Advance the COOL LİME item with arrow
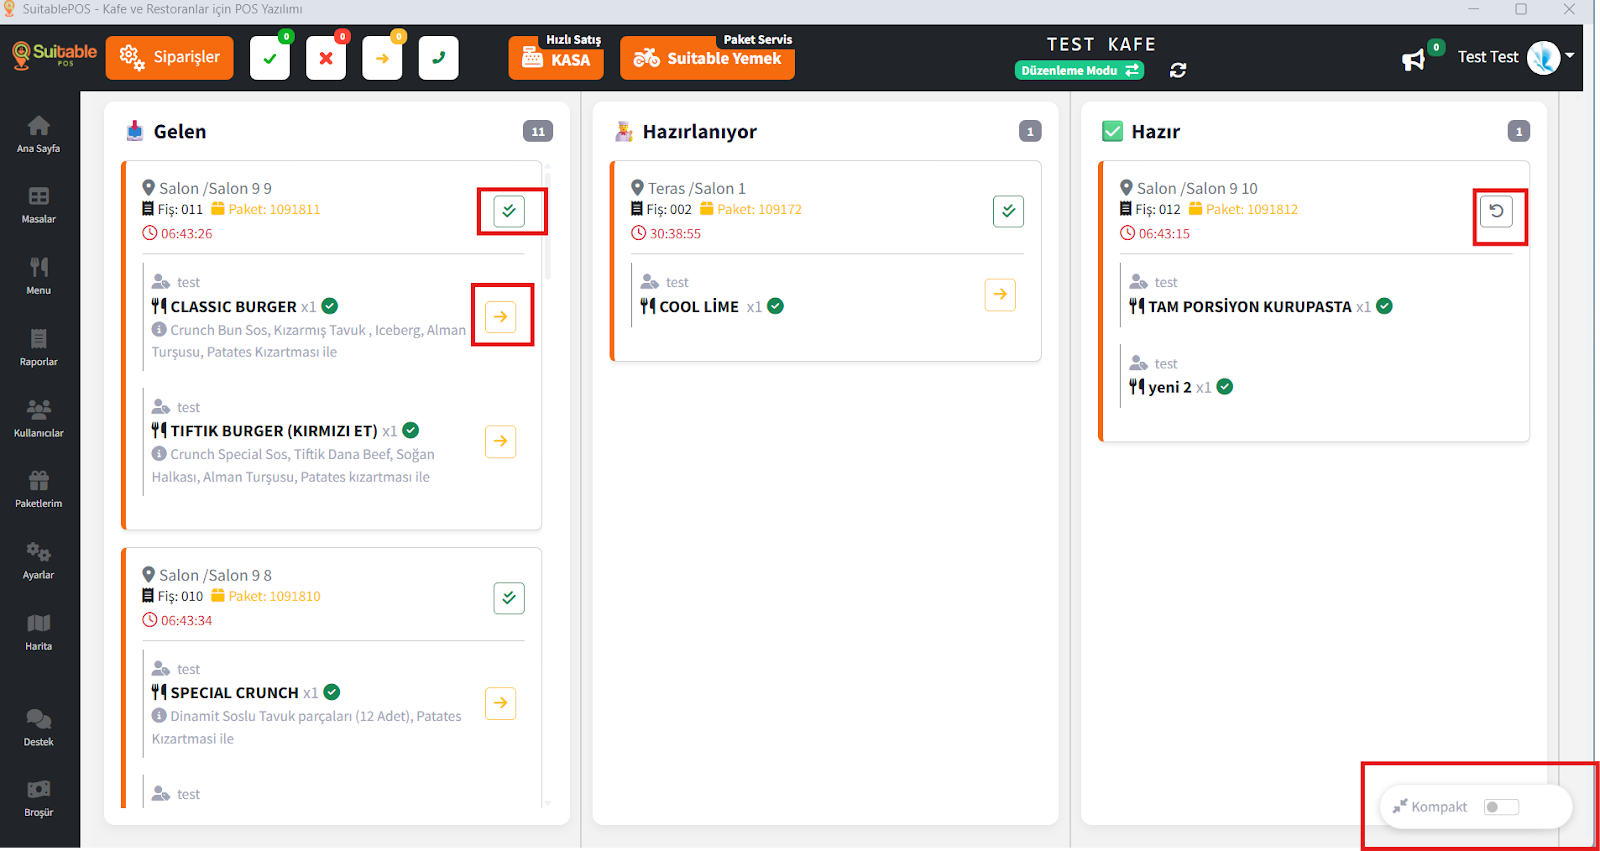Image resolution: width=1600 pixels, height=851 pixels. pos(1000,295)
